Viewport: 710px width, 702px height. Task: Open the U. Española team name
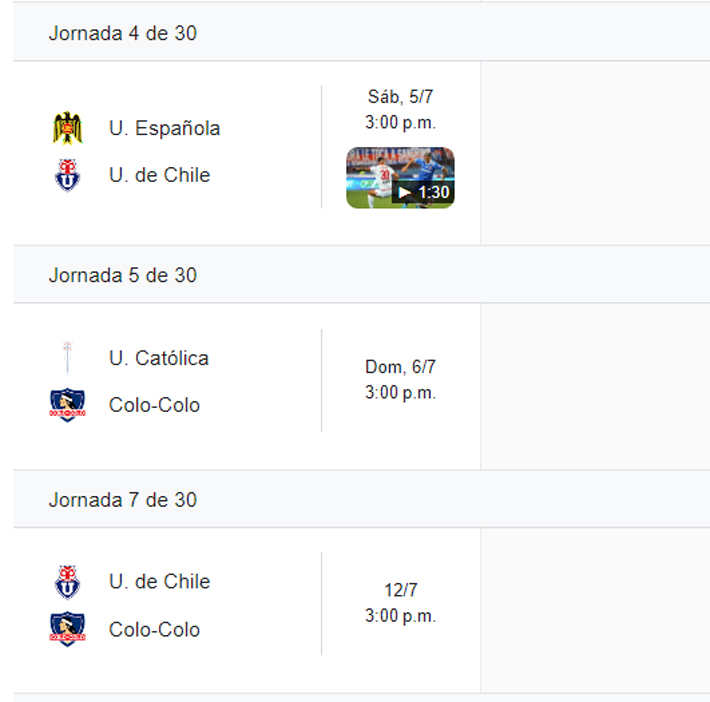point(164,128)
